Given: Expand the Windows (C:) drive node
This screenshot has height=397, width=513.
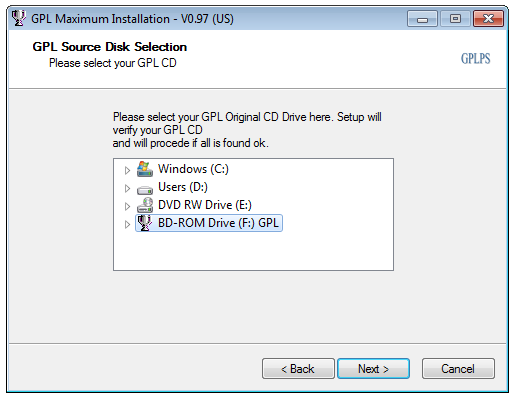Looking at the screenshot, I should pyautogui.click(x=127, y=170).
